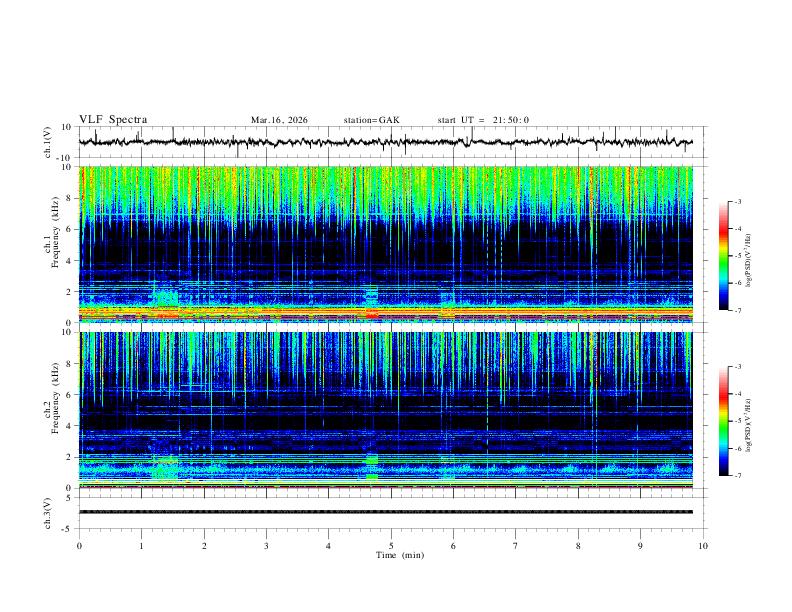Viewport: 792px width, 612px height.
Task: Click the "VLF Spectra" plot title
Action: coord(113,120)
